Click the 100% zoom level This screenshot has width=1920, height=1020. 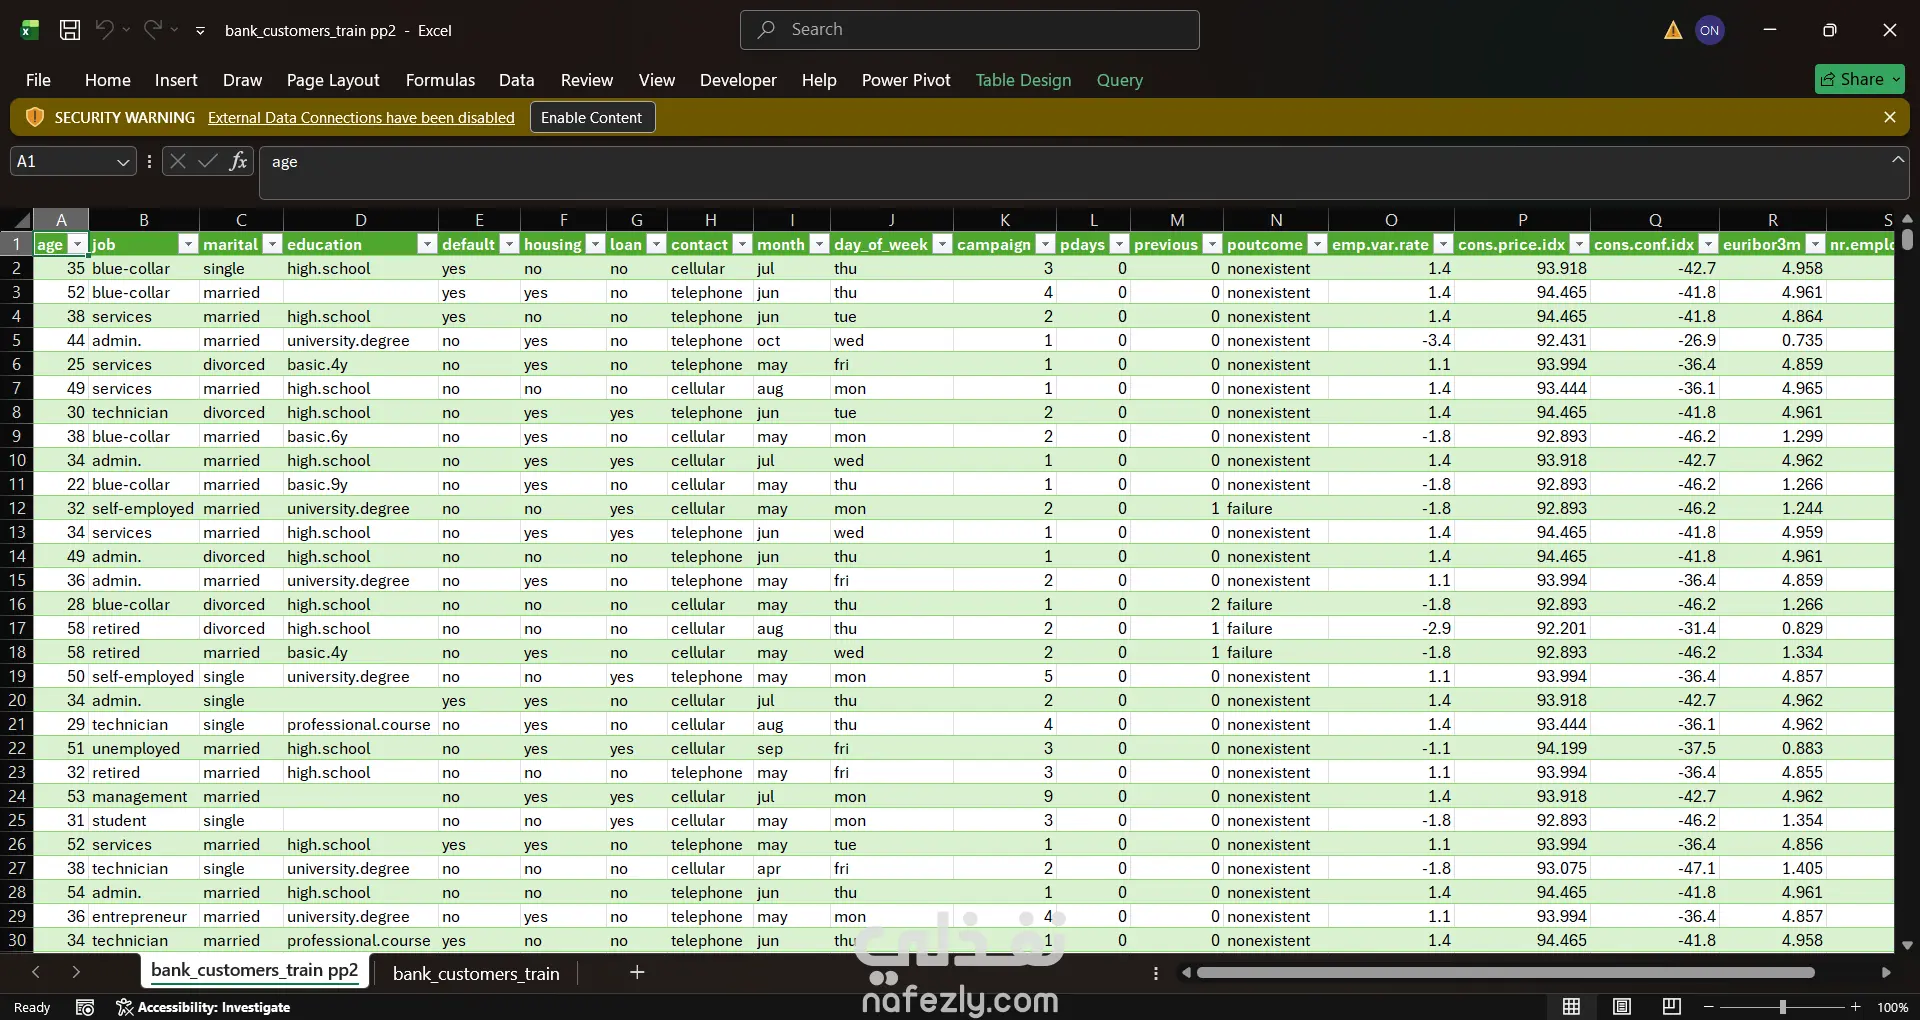[x=1892, y=1007]
